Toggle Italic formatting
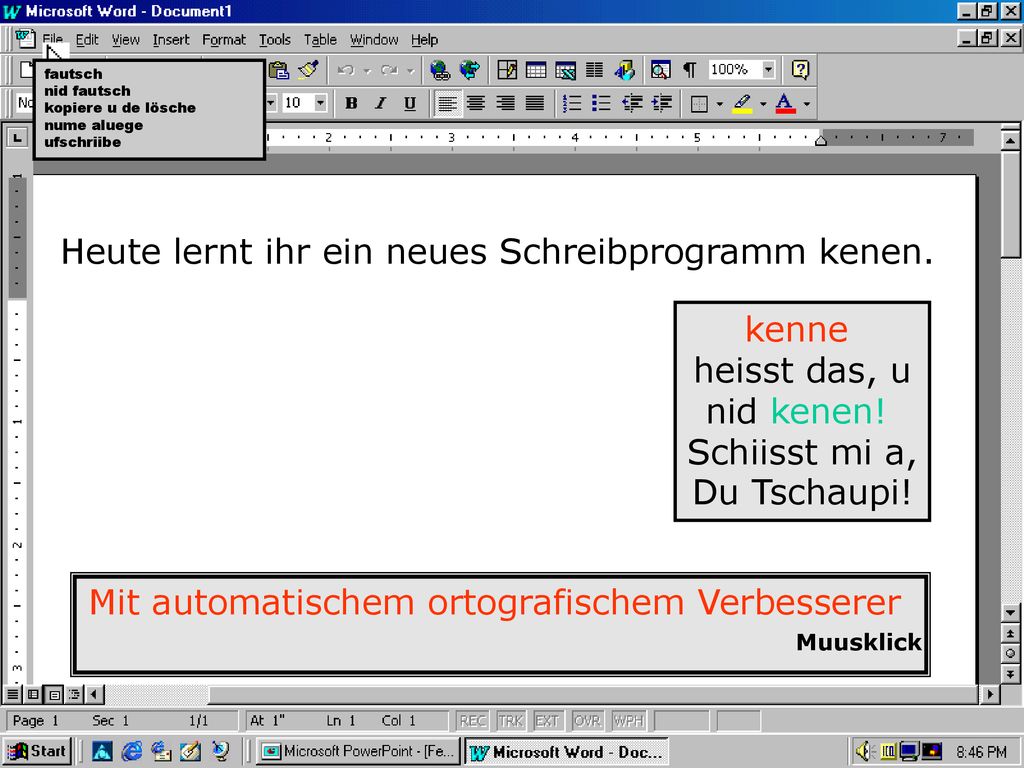Viewport: 1024px width, 768px height. pos(381,103)
